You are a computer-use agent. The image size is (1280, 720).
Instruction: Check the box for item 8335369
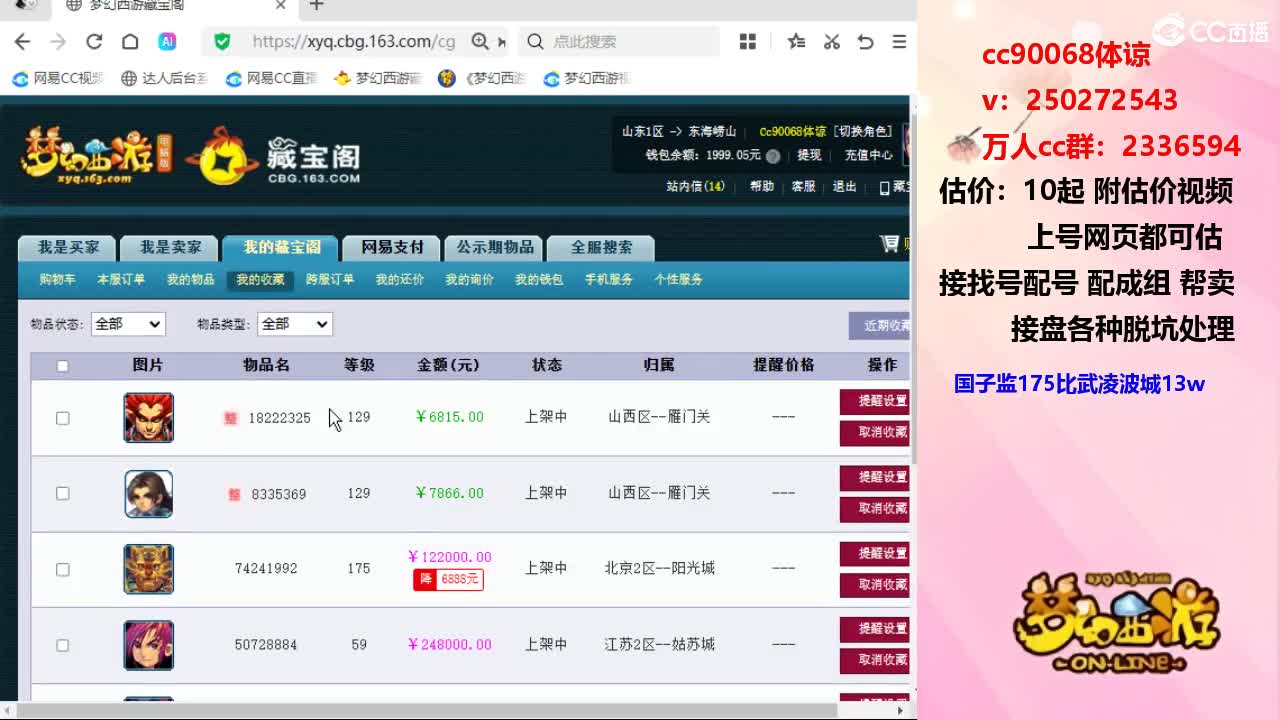click(x=62, y=493)
